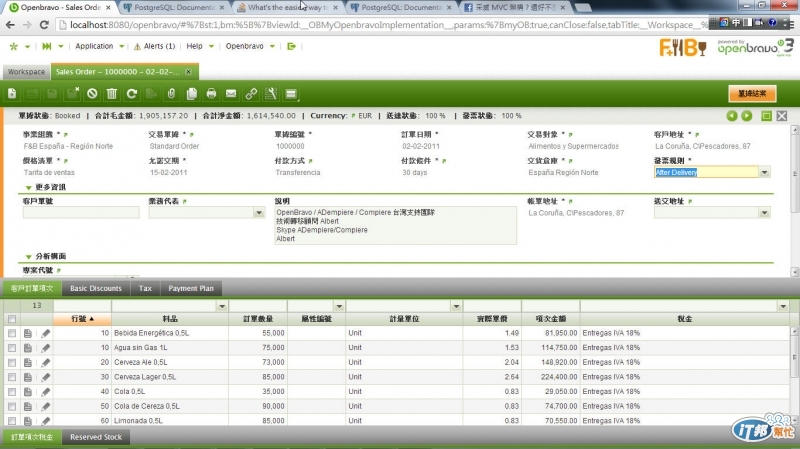Viewport: 800px width, 449px height.
Task: Go to the previous record arrow
Action: [x=732, y=116]
